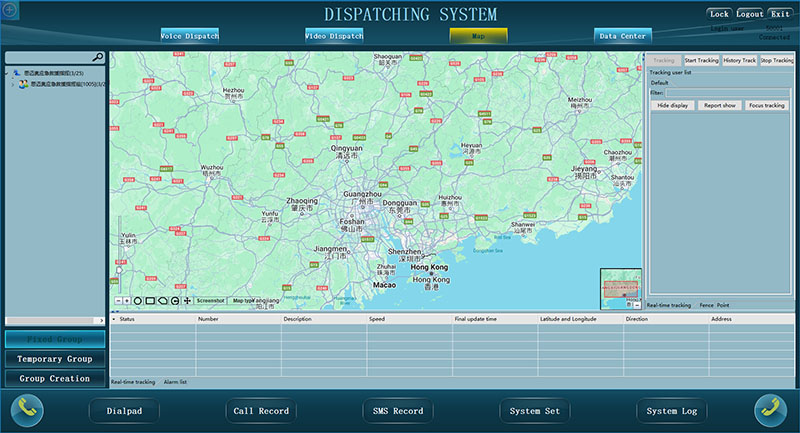Image resolution: width=800 pixels, height=433 pixels.
Task: Click the Start Tracking button
Action: point(702,60)
